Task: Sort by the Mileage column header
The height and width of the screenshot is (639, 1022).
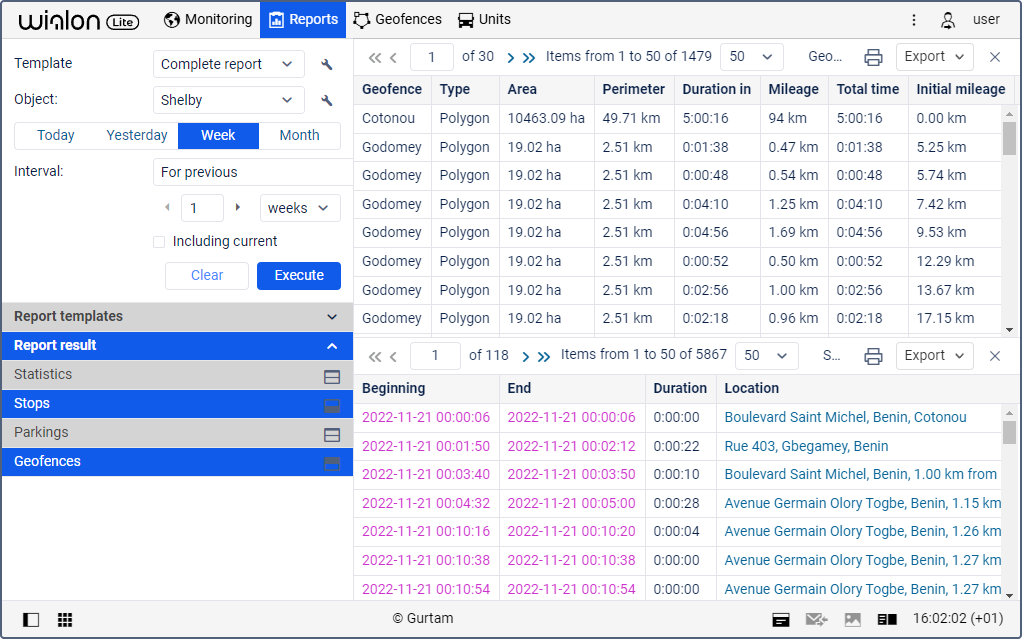Action: (x=793, y=90)
